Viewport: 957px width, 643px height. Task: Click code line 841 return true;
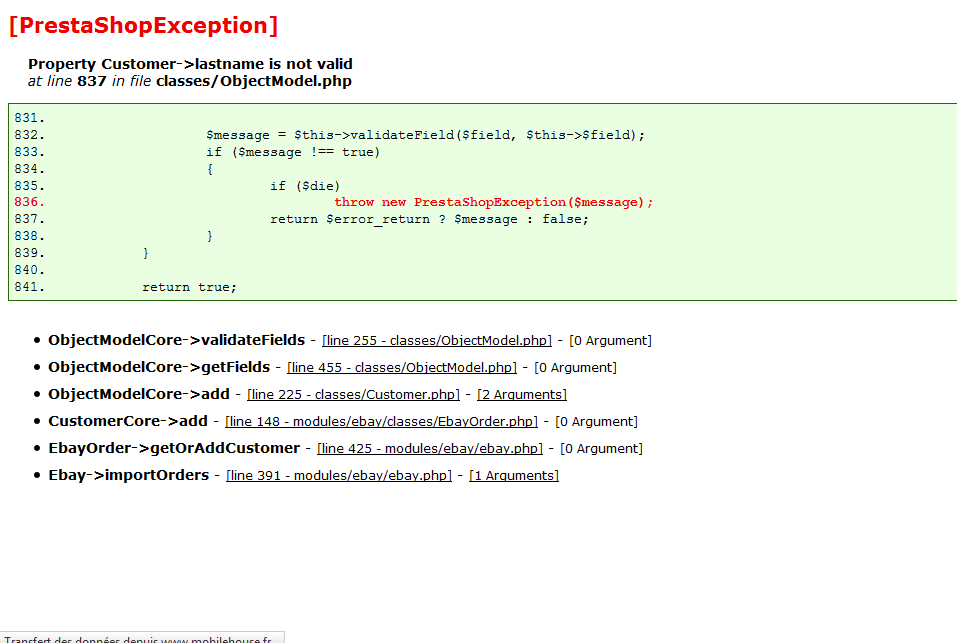click(189, 287)
